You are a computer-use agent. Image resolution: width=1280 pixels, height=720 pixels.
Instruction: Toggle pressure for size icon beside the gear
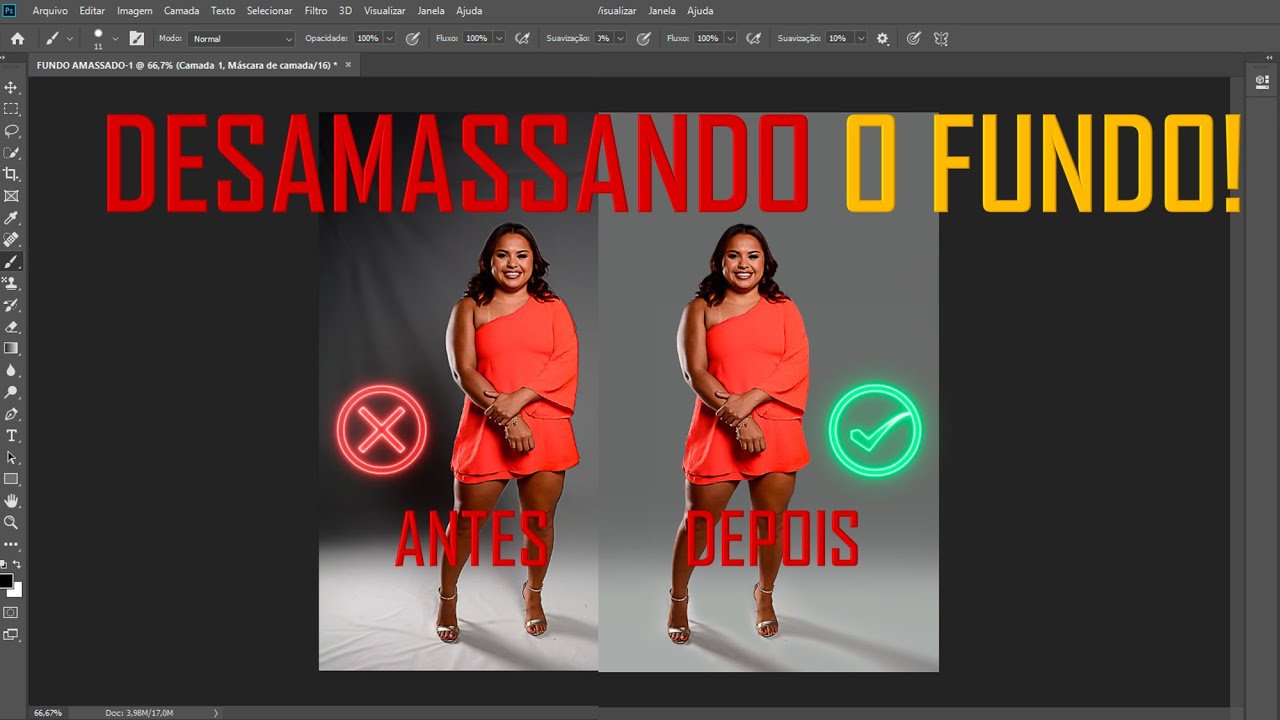coord(913,38)
